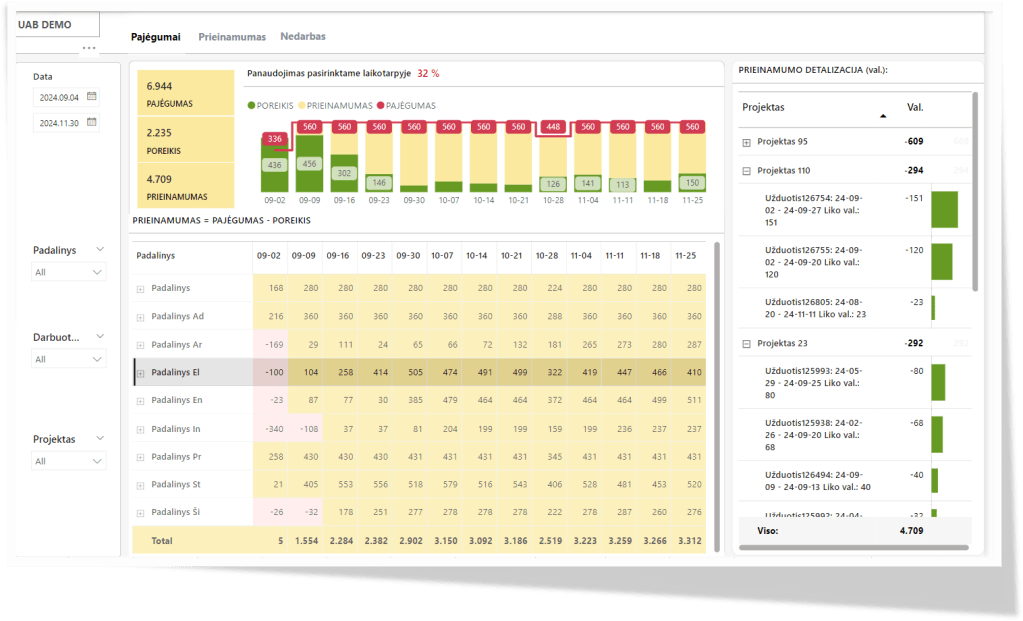Open the Padalinys filter dropdown
The image size is (1023, 621).
tap(68, 272)
